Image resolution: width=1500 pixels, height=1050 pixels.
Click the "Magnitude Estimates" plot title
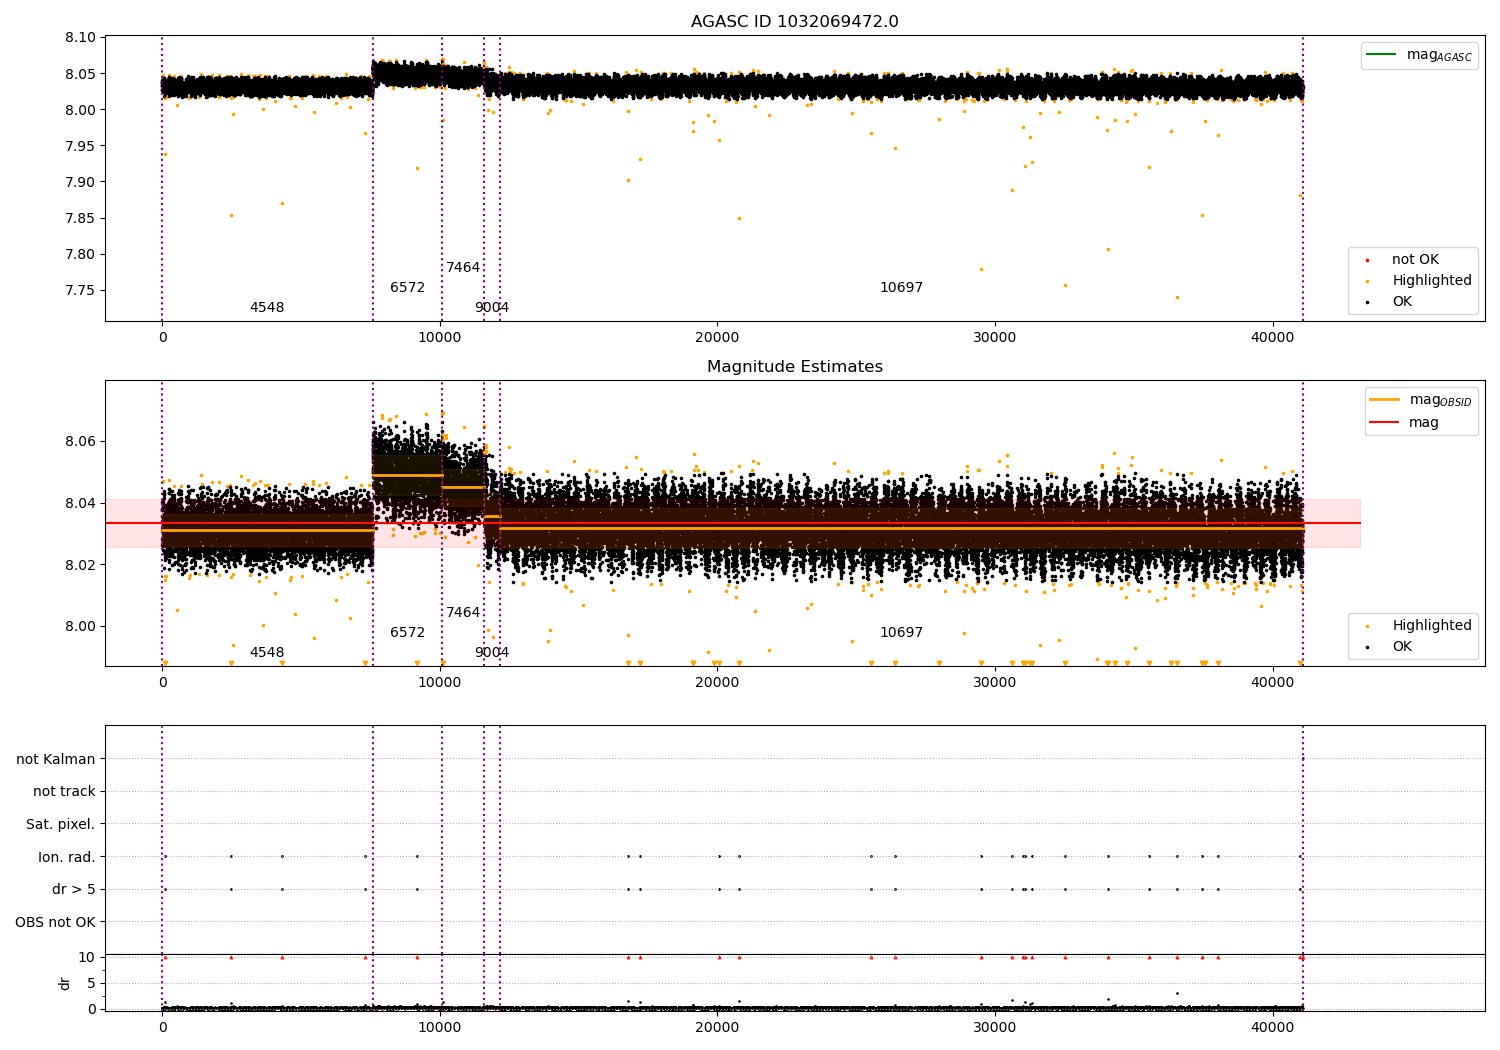point(794,367)
